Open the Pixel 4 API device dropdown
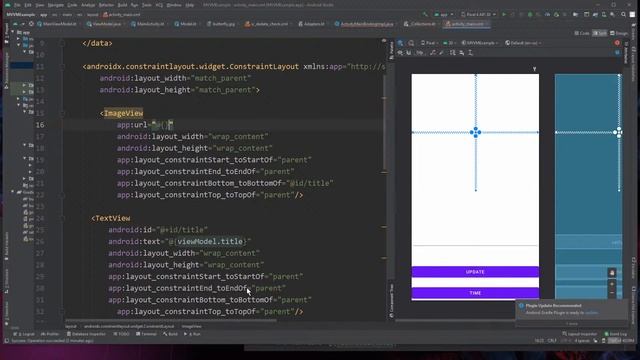The height and width of the screenshot is (360, 640). [478, 14]
